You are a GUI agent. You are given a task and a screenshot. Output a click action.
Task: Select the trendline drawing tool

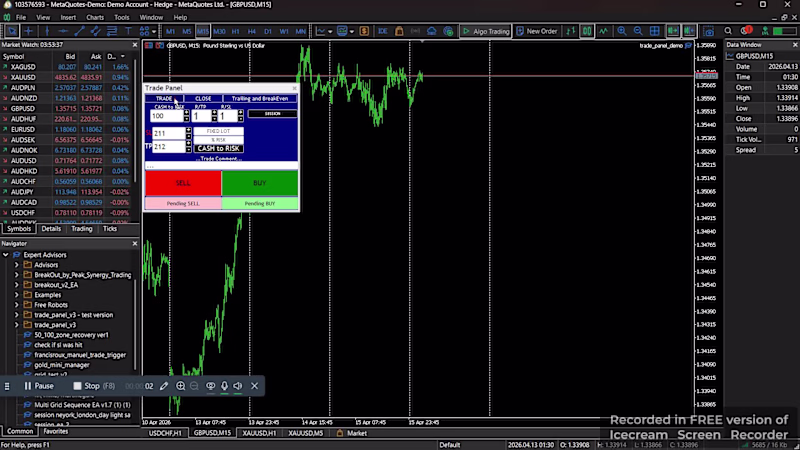[x=79, y=31]
